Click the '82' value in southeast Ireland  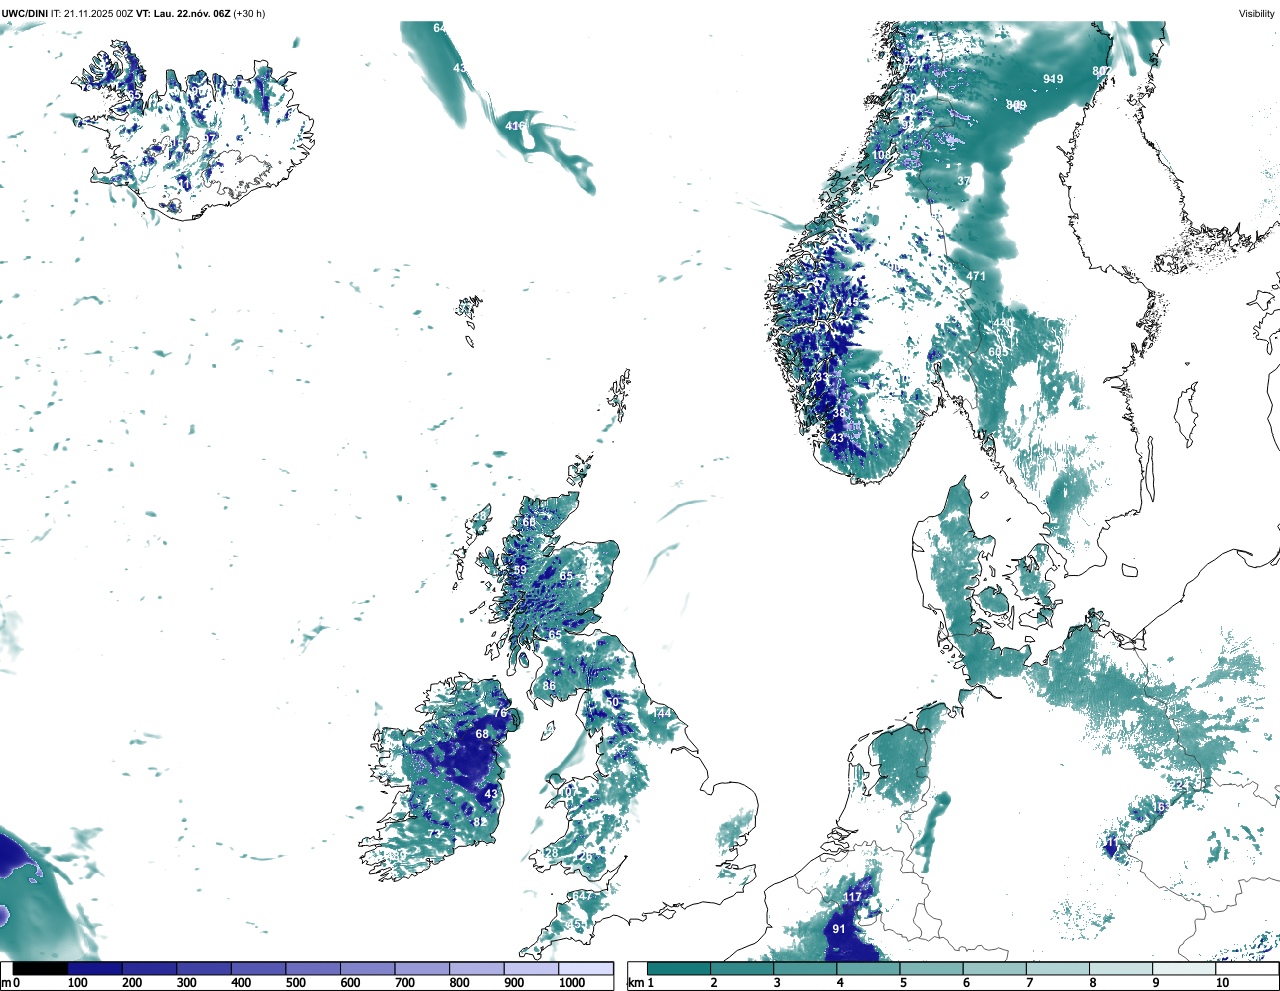pos(481,822)
